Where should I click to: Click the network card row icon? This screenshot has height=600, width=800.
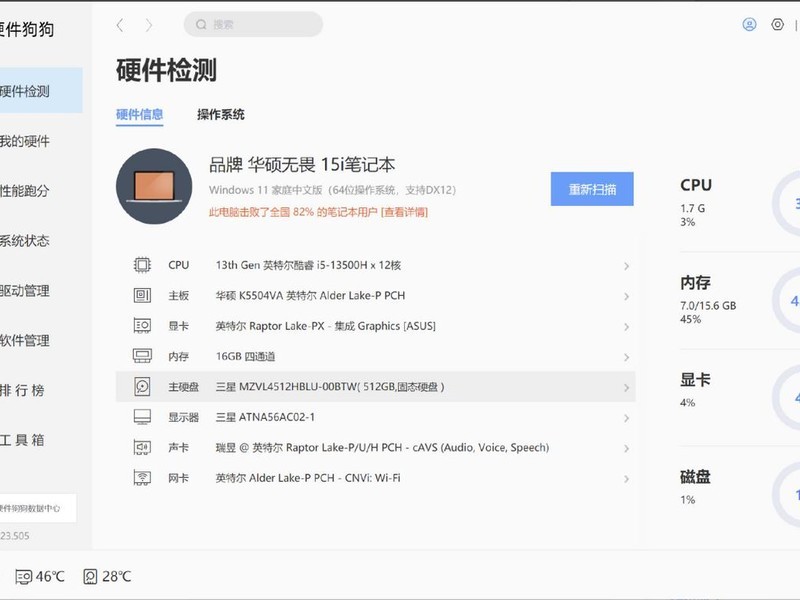(142, 478)
